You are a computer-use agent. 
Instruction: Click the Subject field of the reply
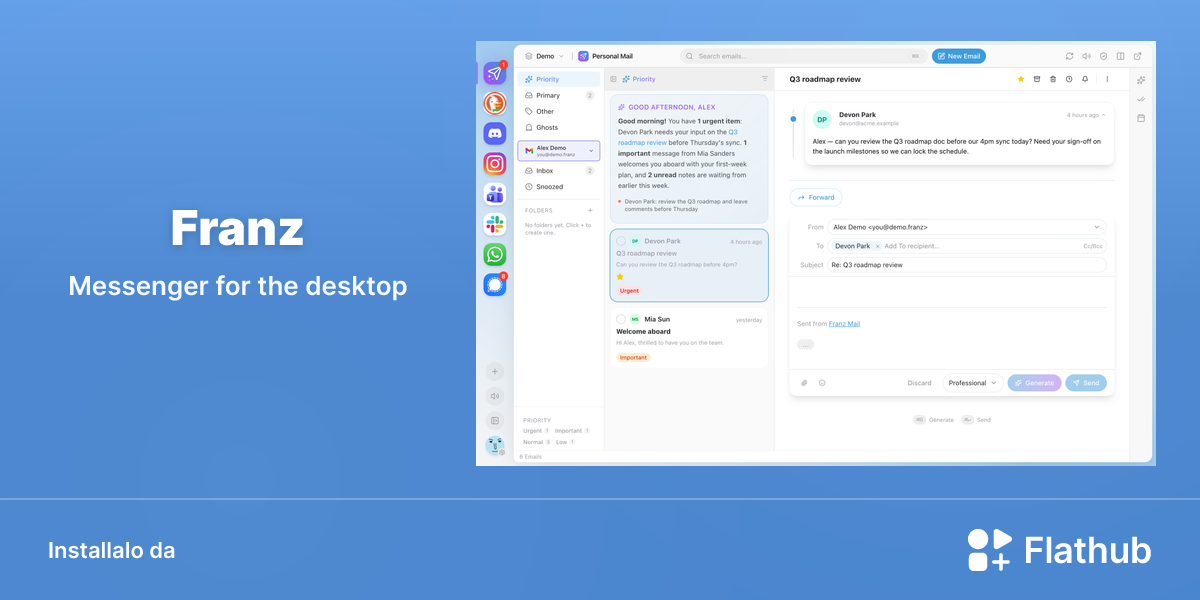tap(967, 265)
